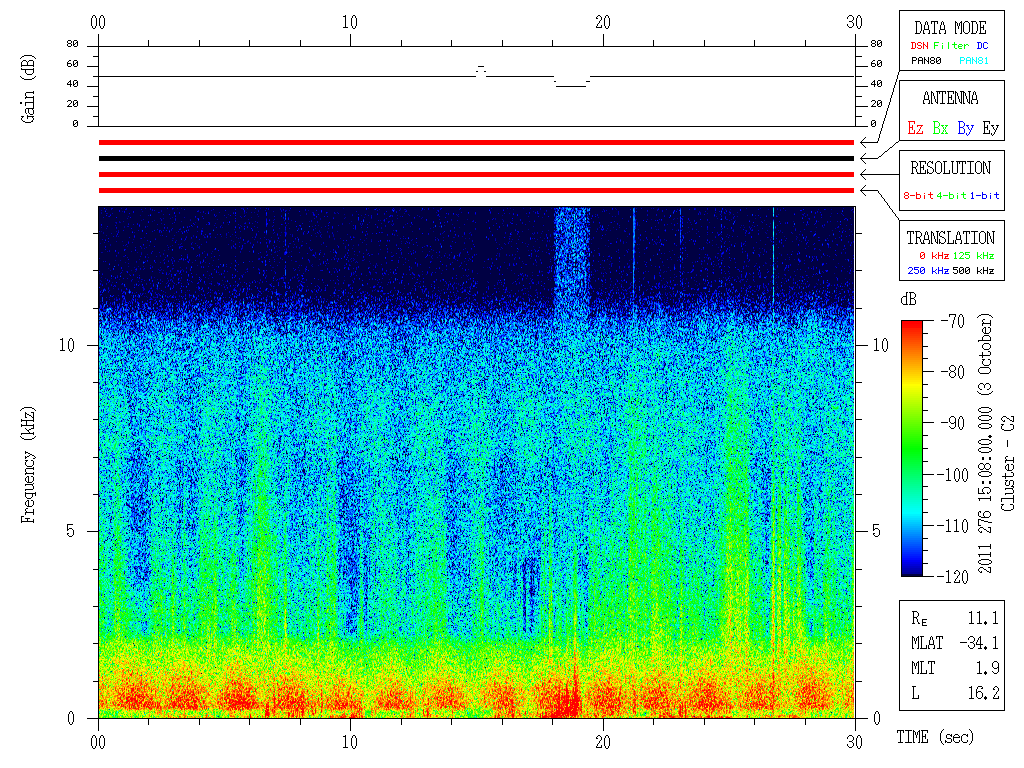Click the -70 colorbar tick label

[x=953, y=321]
